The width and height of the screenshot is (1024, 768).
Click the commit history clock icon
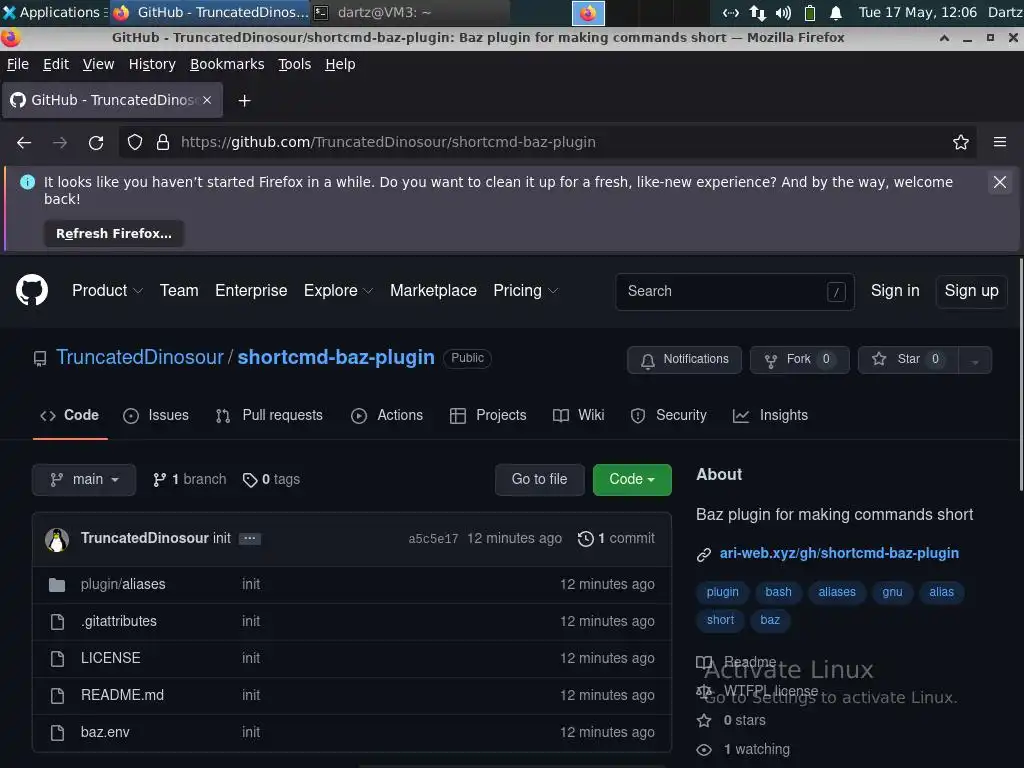tap(586, 539)
